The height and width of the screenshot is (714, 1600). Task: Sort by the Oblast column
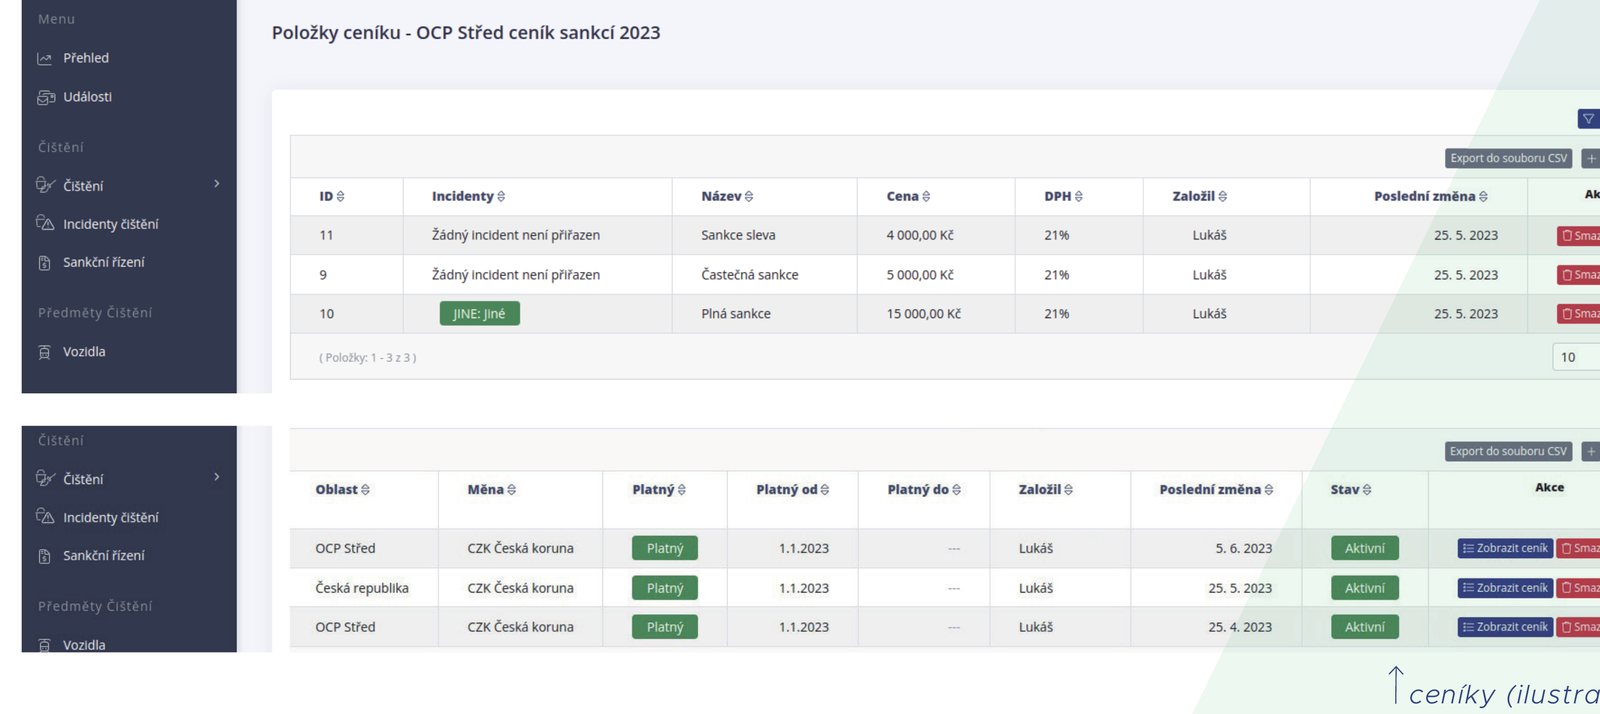pos(343,489)
